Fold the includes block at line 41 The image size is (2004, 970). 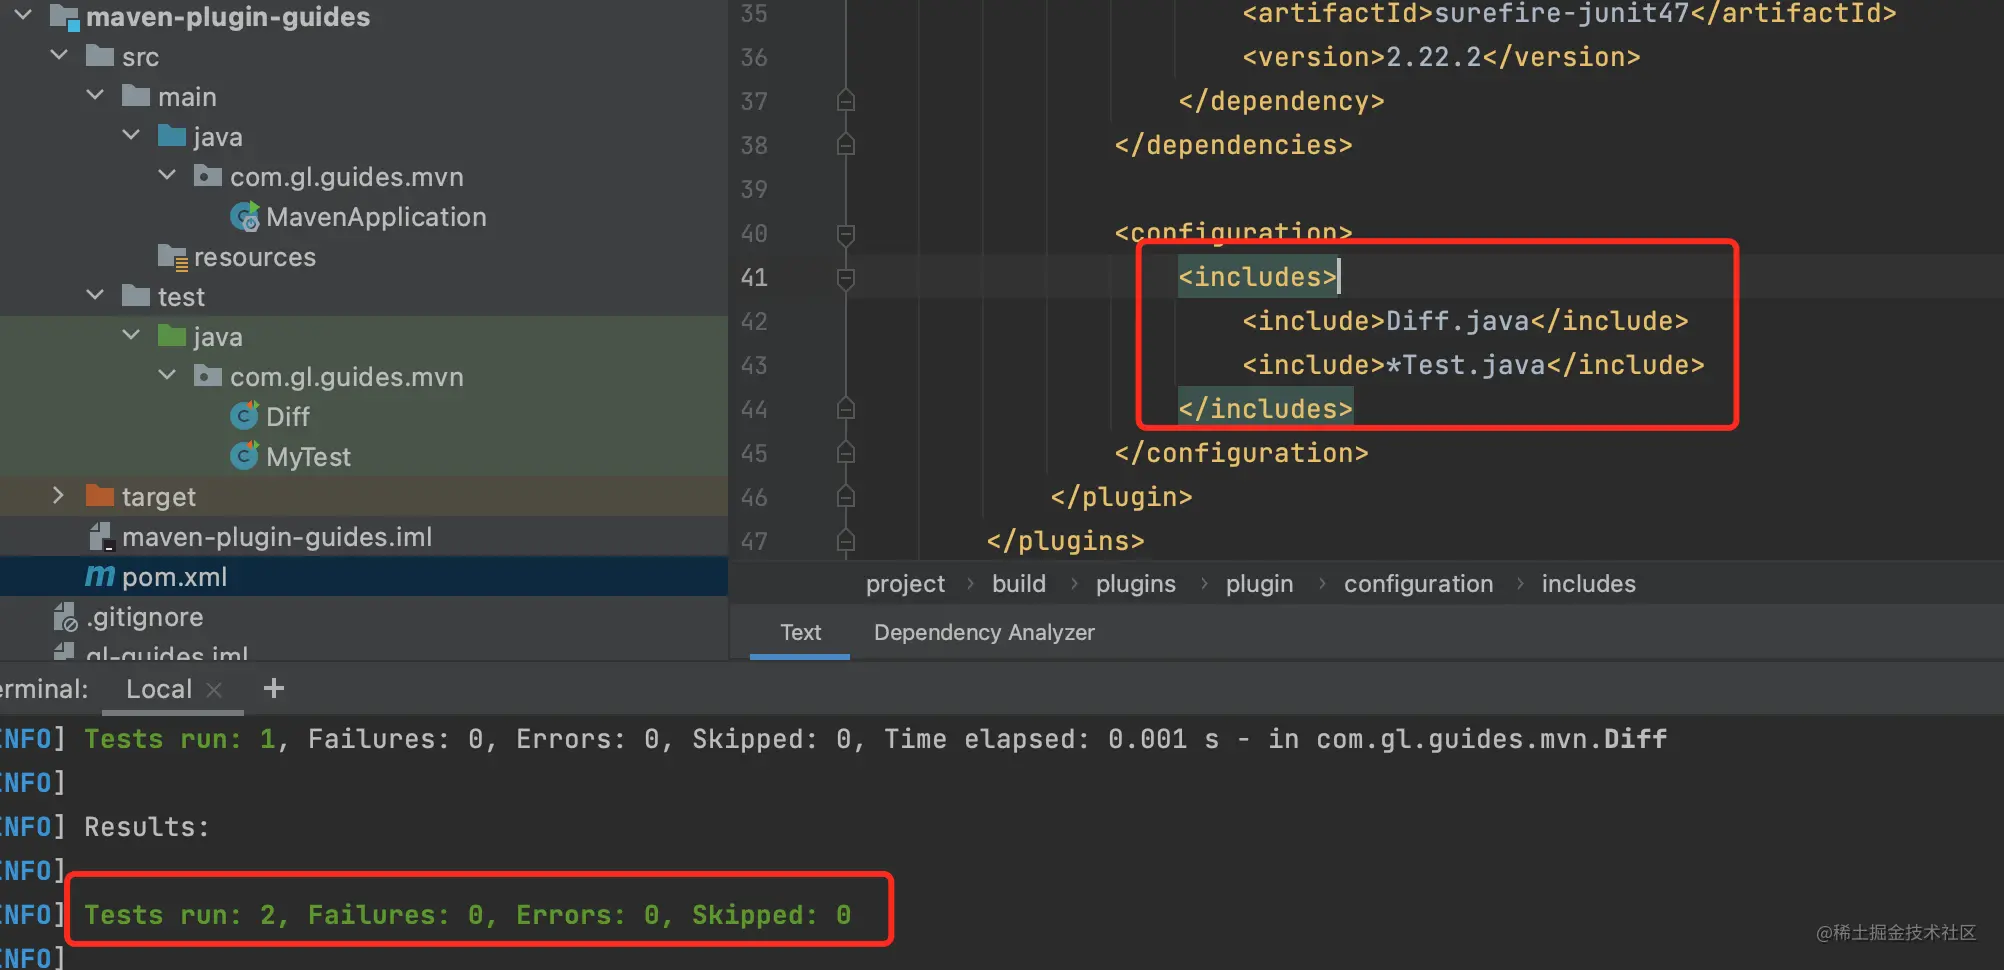click(x=845, y=278)
